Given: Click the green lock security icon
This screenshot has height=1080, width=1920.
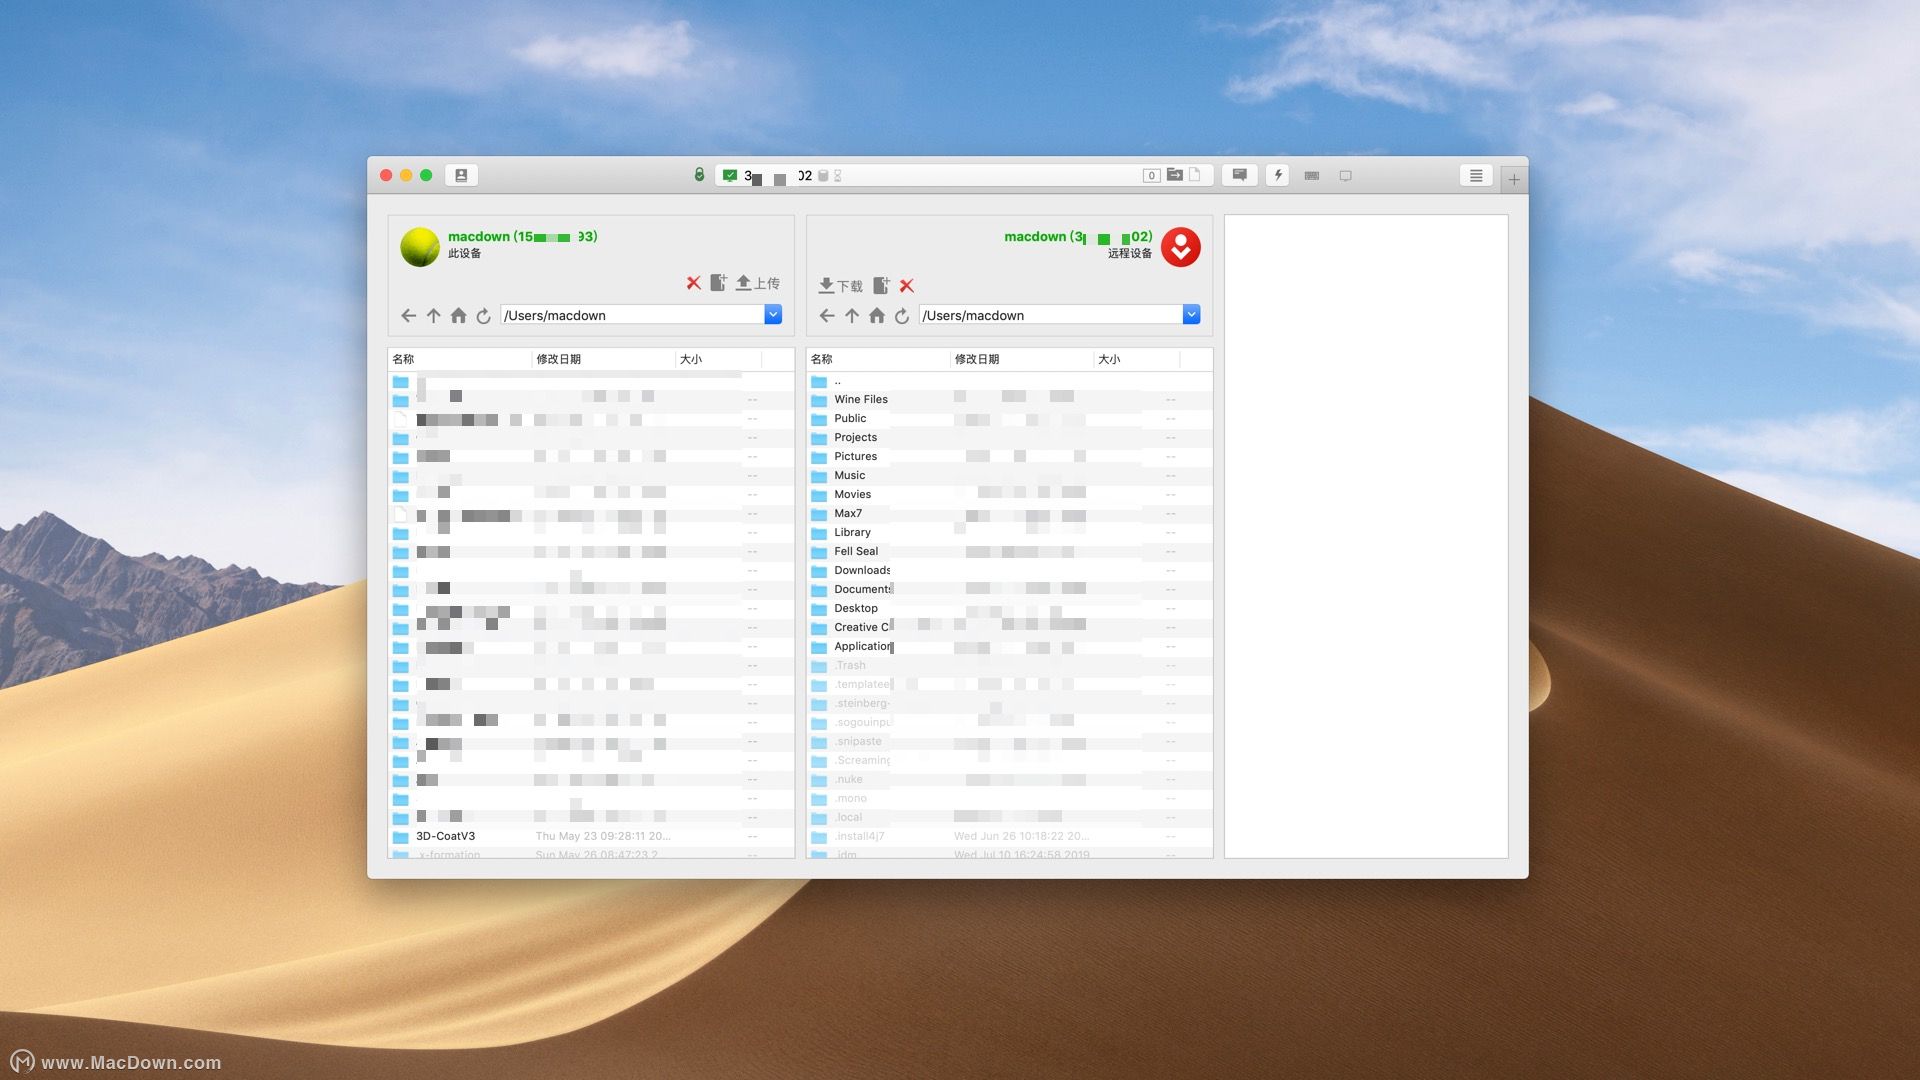Looking at the screenshot, I should 699,175.
